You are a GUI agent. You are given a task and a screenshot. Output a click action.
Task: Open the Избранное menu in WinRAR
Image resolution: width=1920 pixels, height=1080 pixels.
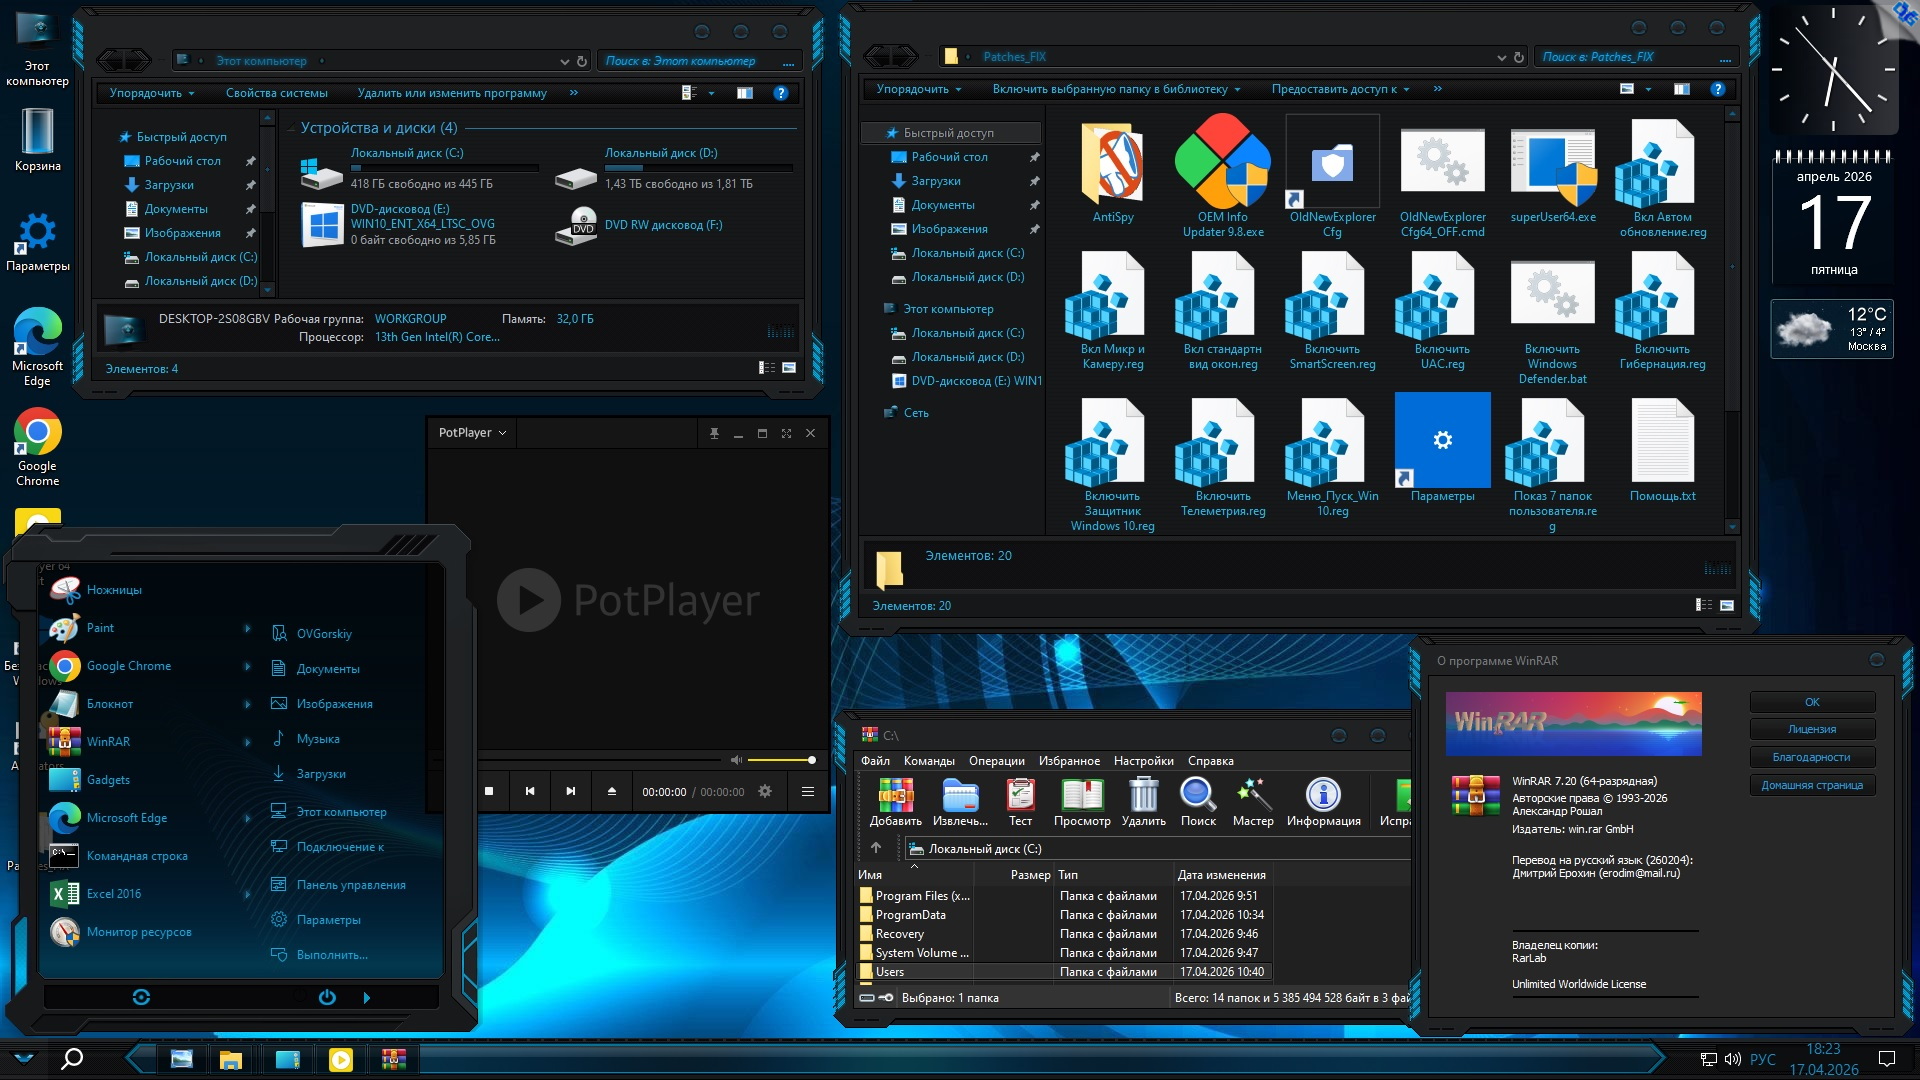click(1068, 761)
